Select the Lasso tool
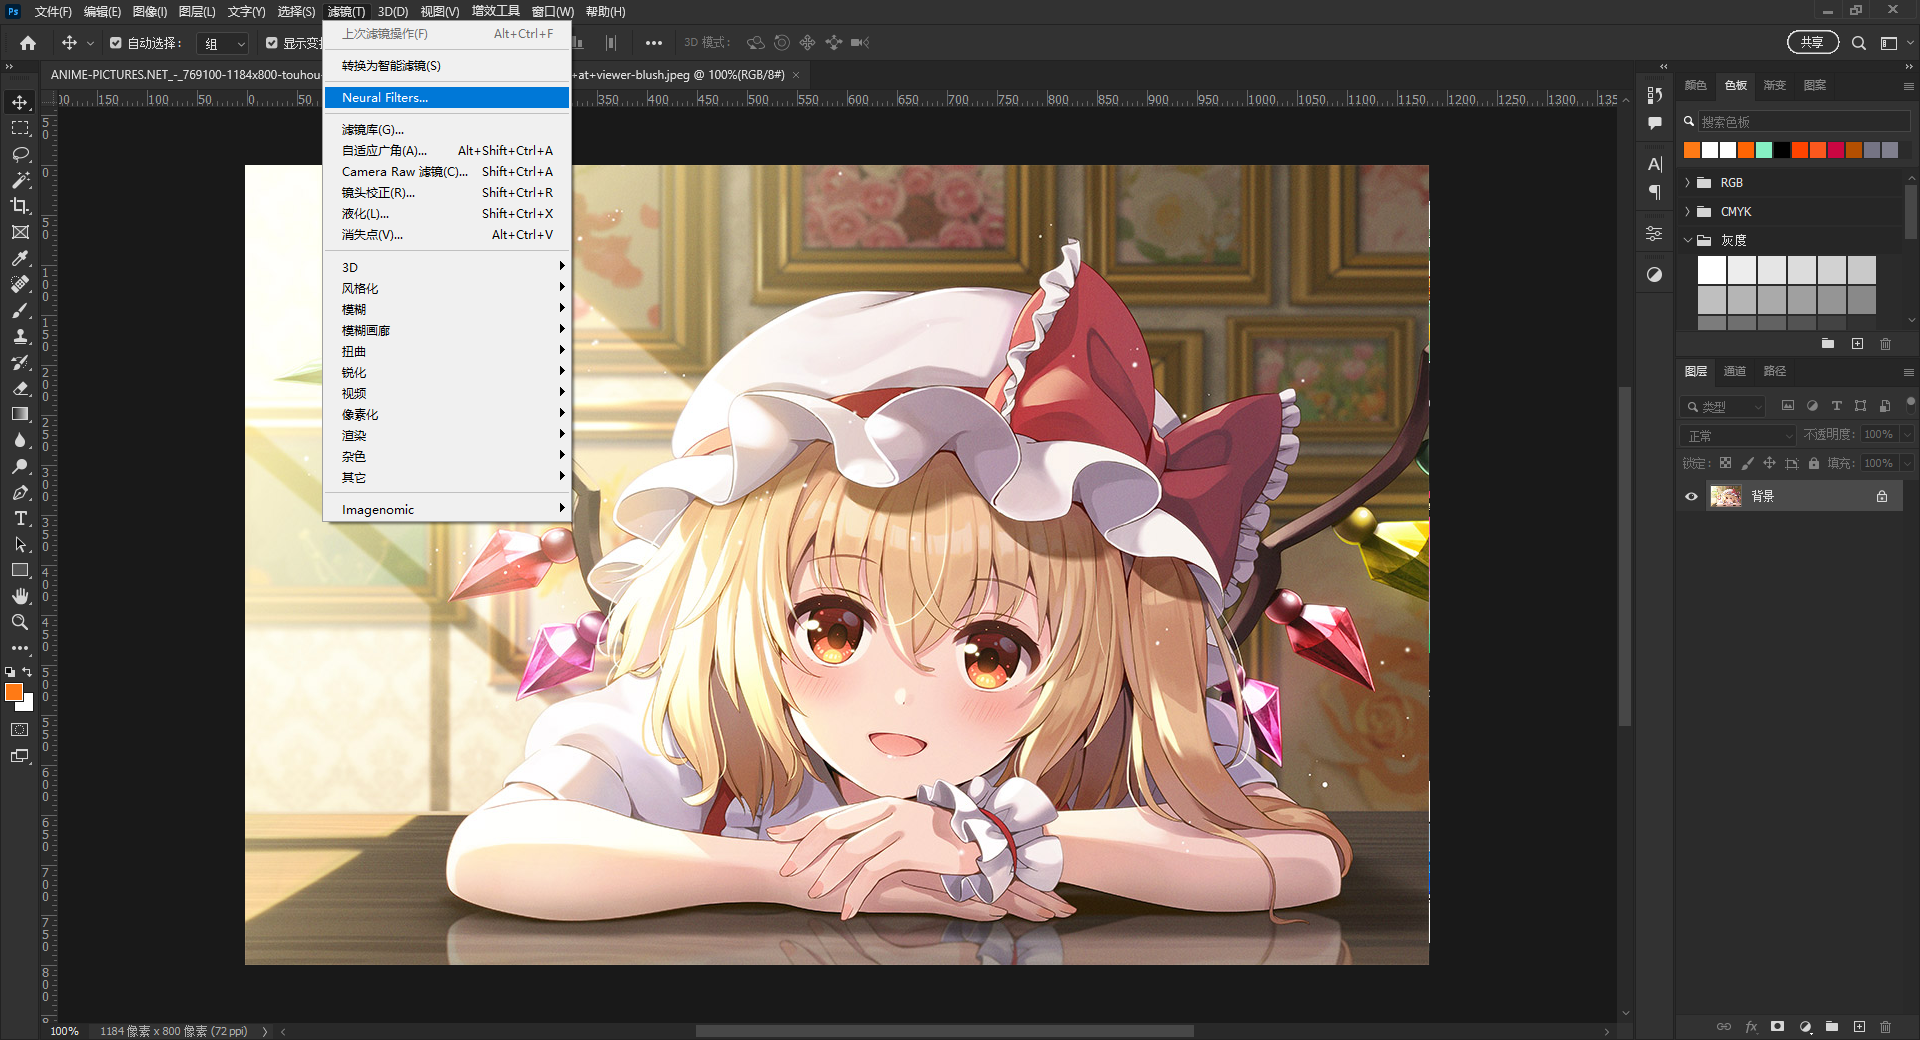 pyautogui.click(x=20, y=154)
